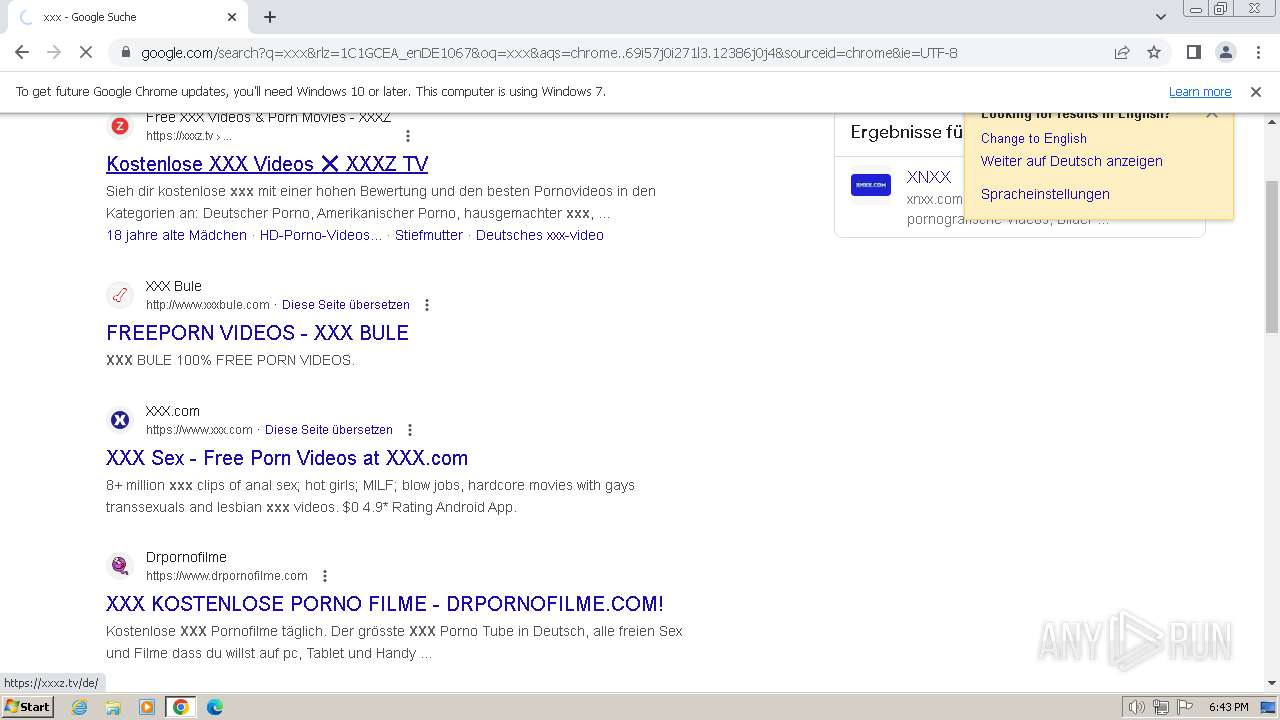The height and width of the screenshot is (720, 1280).
Task: Open XXX Sex - Free Porn Videos result
Action: coord(287,458)
